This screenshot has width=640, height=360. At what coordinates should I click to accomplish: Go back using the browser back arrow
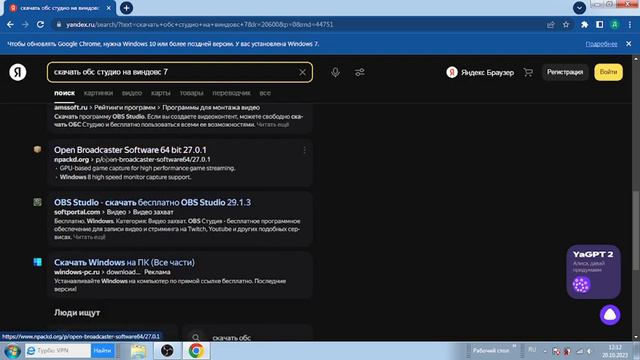coord(10,24)
